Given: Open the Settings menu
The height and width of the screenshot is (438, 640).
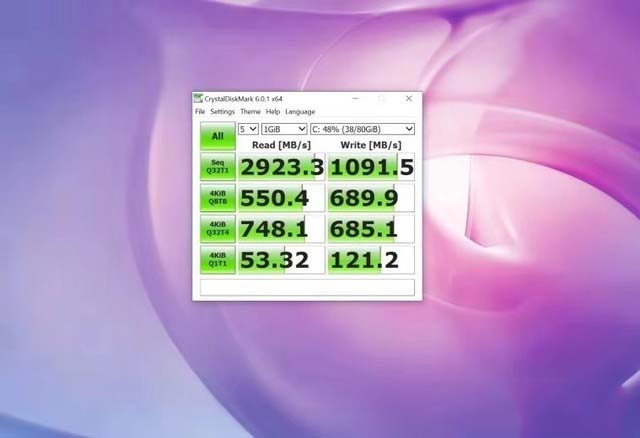Looking at the screenshot, I should 222,111.
